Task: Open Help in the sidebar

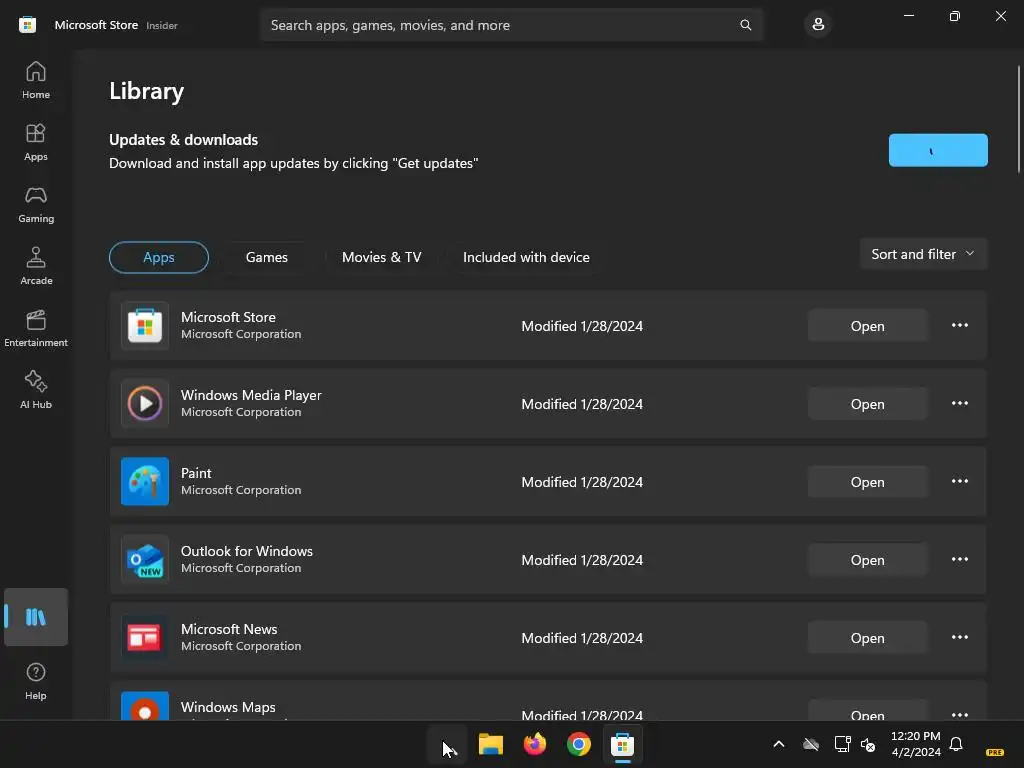Action: click(36, 680)
